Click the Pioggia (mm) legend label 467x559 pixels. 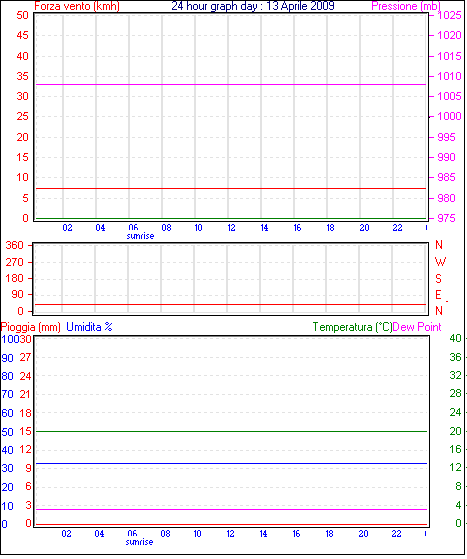tap(31, 327)
